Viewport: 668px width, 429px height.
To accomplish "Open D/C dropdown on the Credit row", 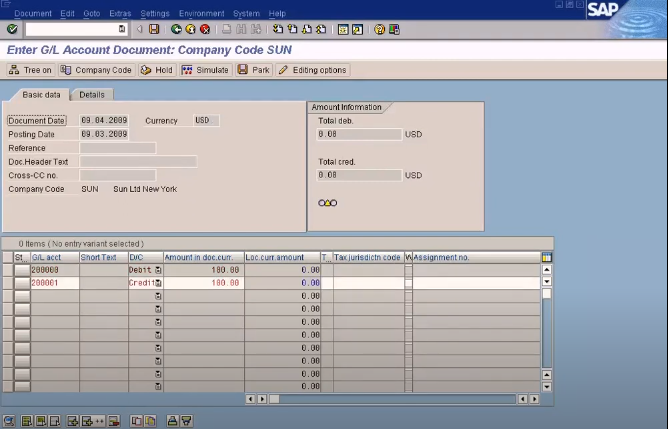I will (158, 283).
